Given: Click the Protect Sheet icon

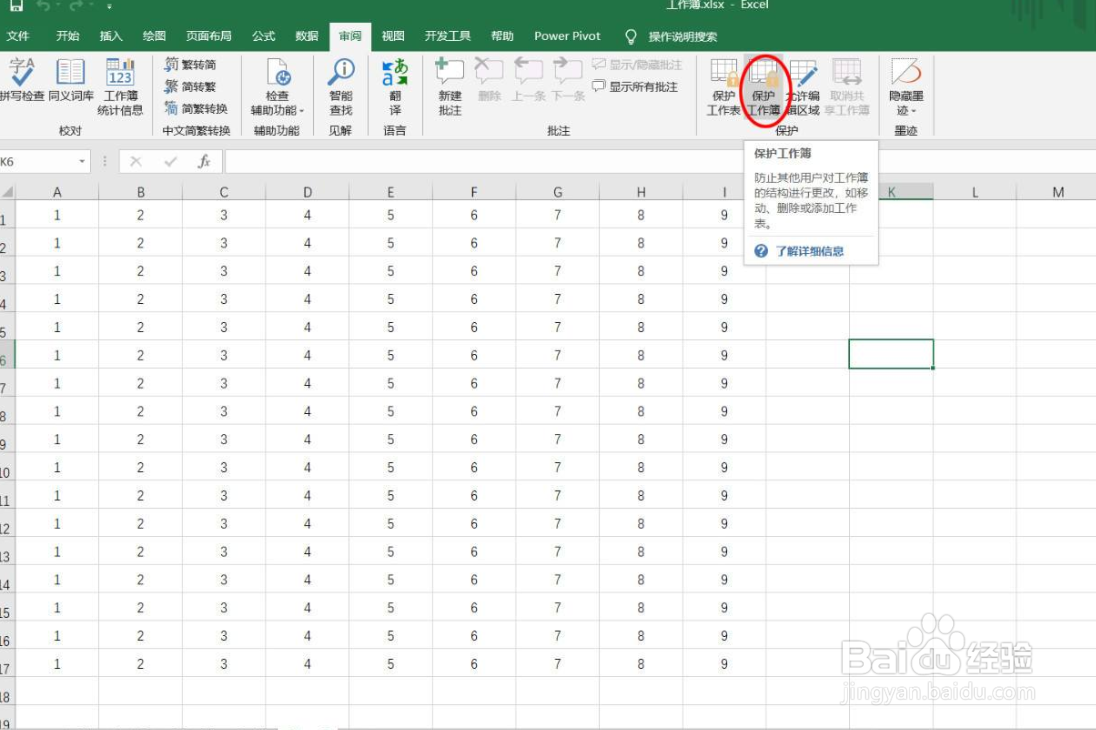Looking at the screenshot, I should [723, 72].
